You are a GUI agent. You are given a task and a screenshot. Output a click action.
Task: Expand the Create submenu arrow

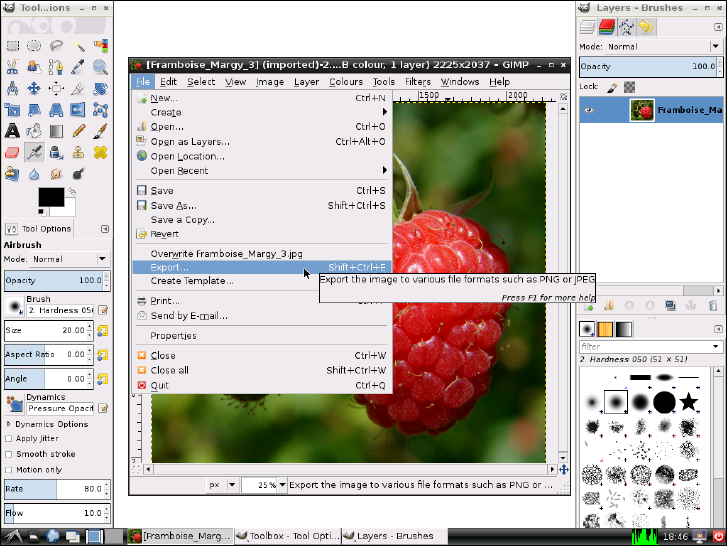pyautogui.click(x=384, y=112)
